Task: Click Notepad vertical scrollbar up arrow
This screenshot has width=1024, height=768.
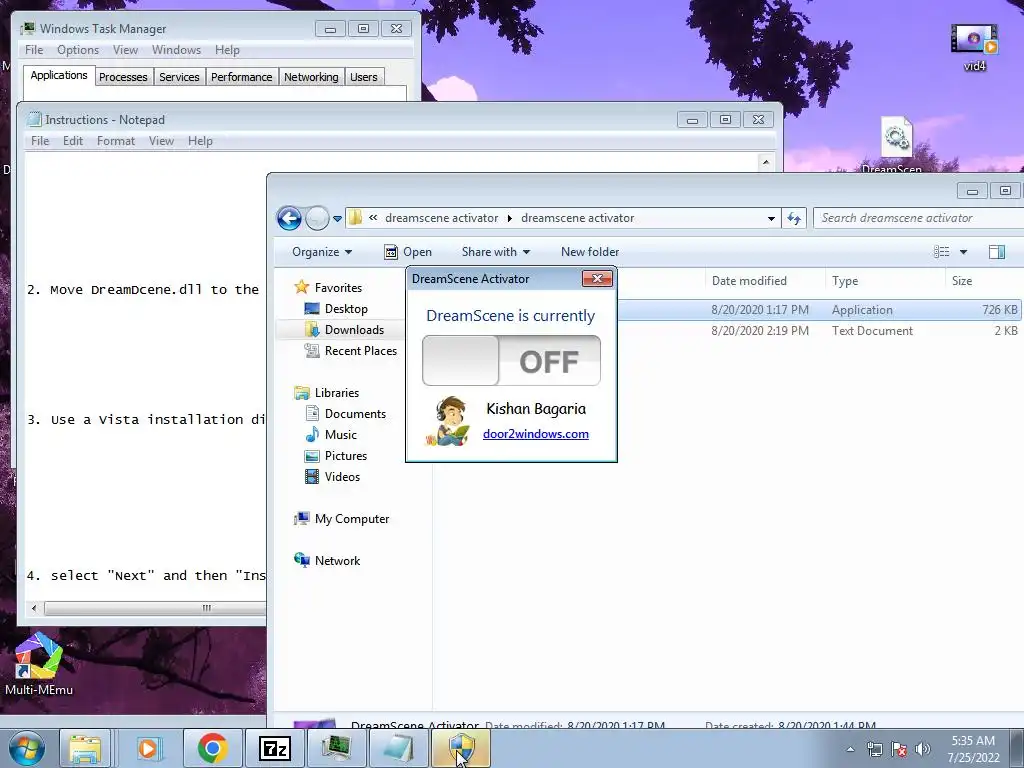Action: [766, 162]
